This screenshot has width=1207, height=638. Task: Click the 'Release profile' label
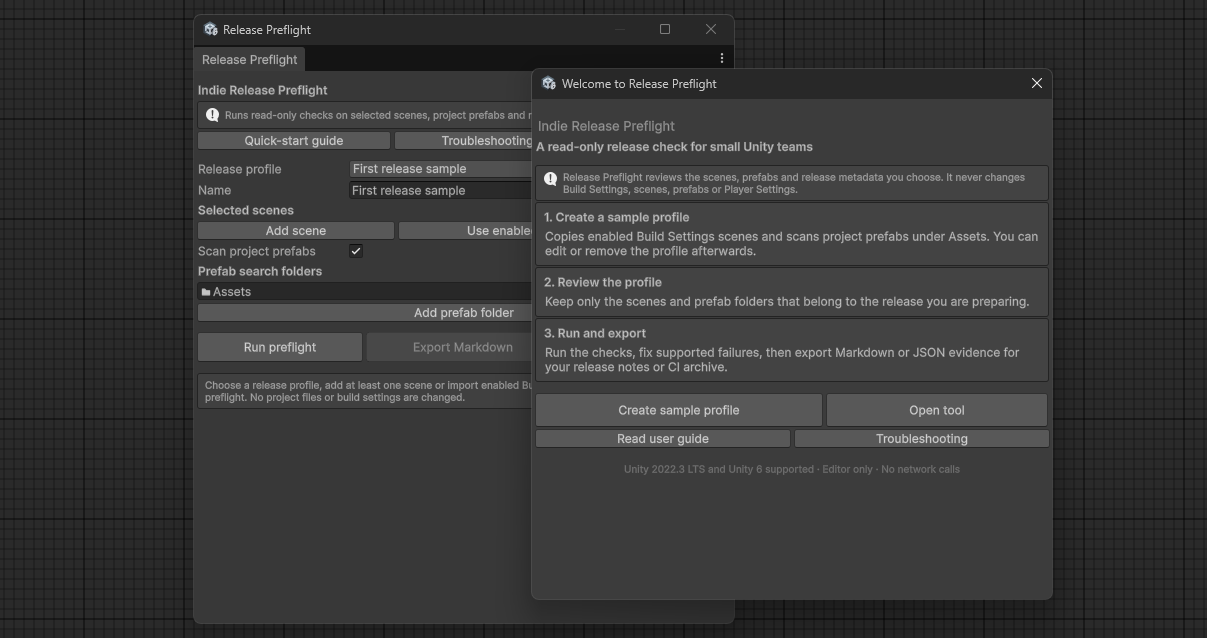coord(240,169)
